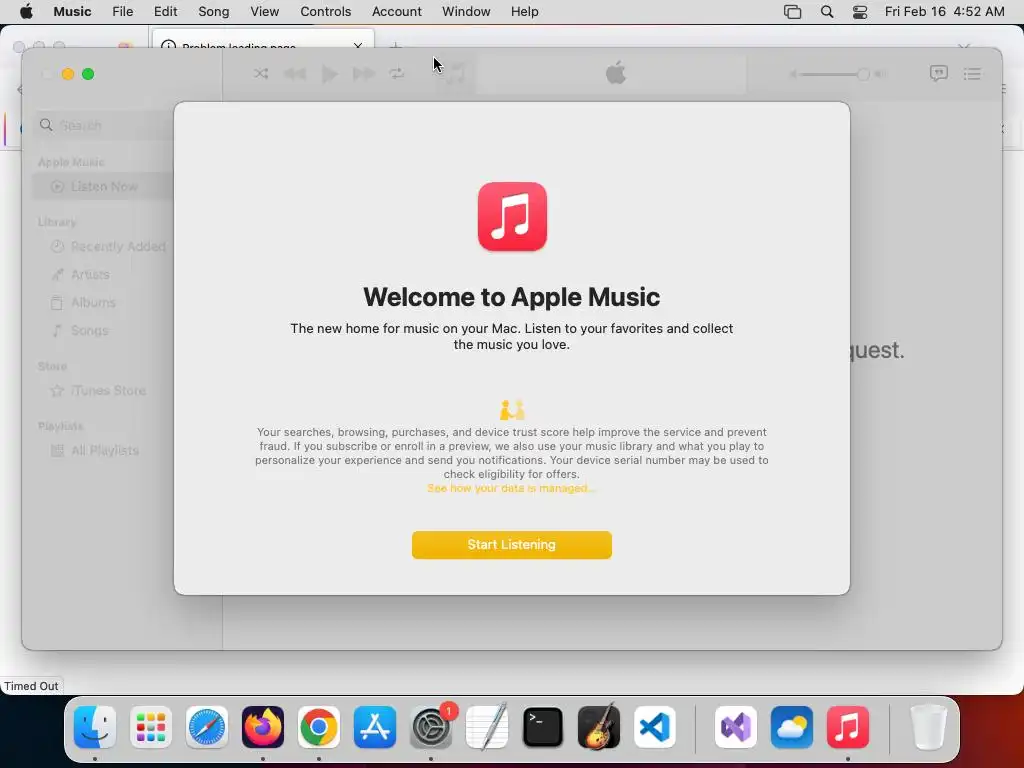The width and height of the screenshot is (1024, 768).
Task: Open the Account menu
Action: click(x=396, y=12)
